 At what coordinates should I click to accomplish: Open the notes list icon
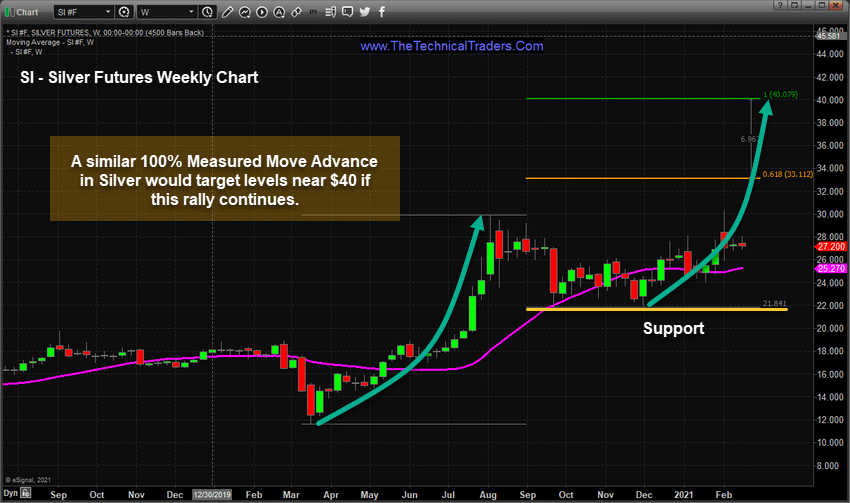(331, 12)
